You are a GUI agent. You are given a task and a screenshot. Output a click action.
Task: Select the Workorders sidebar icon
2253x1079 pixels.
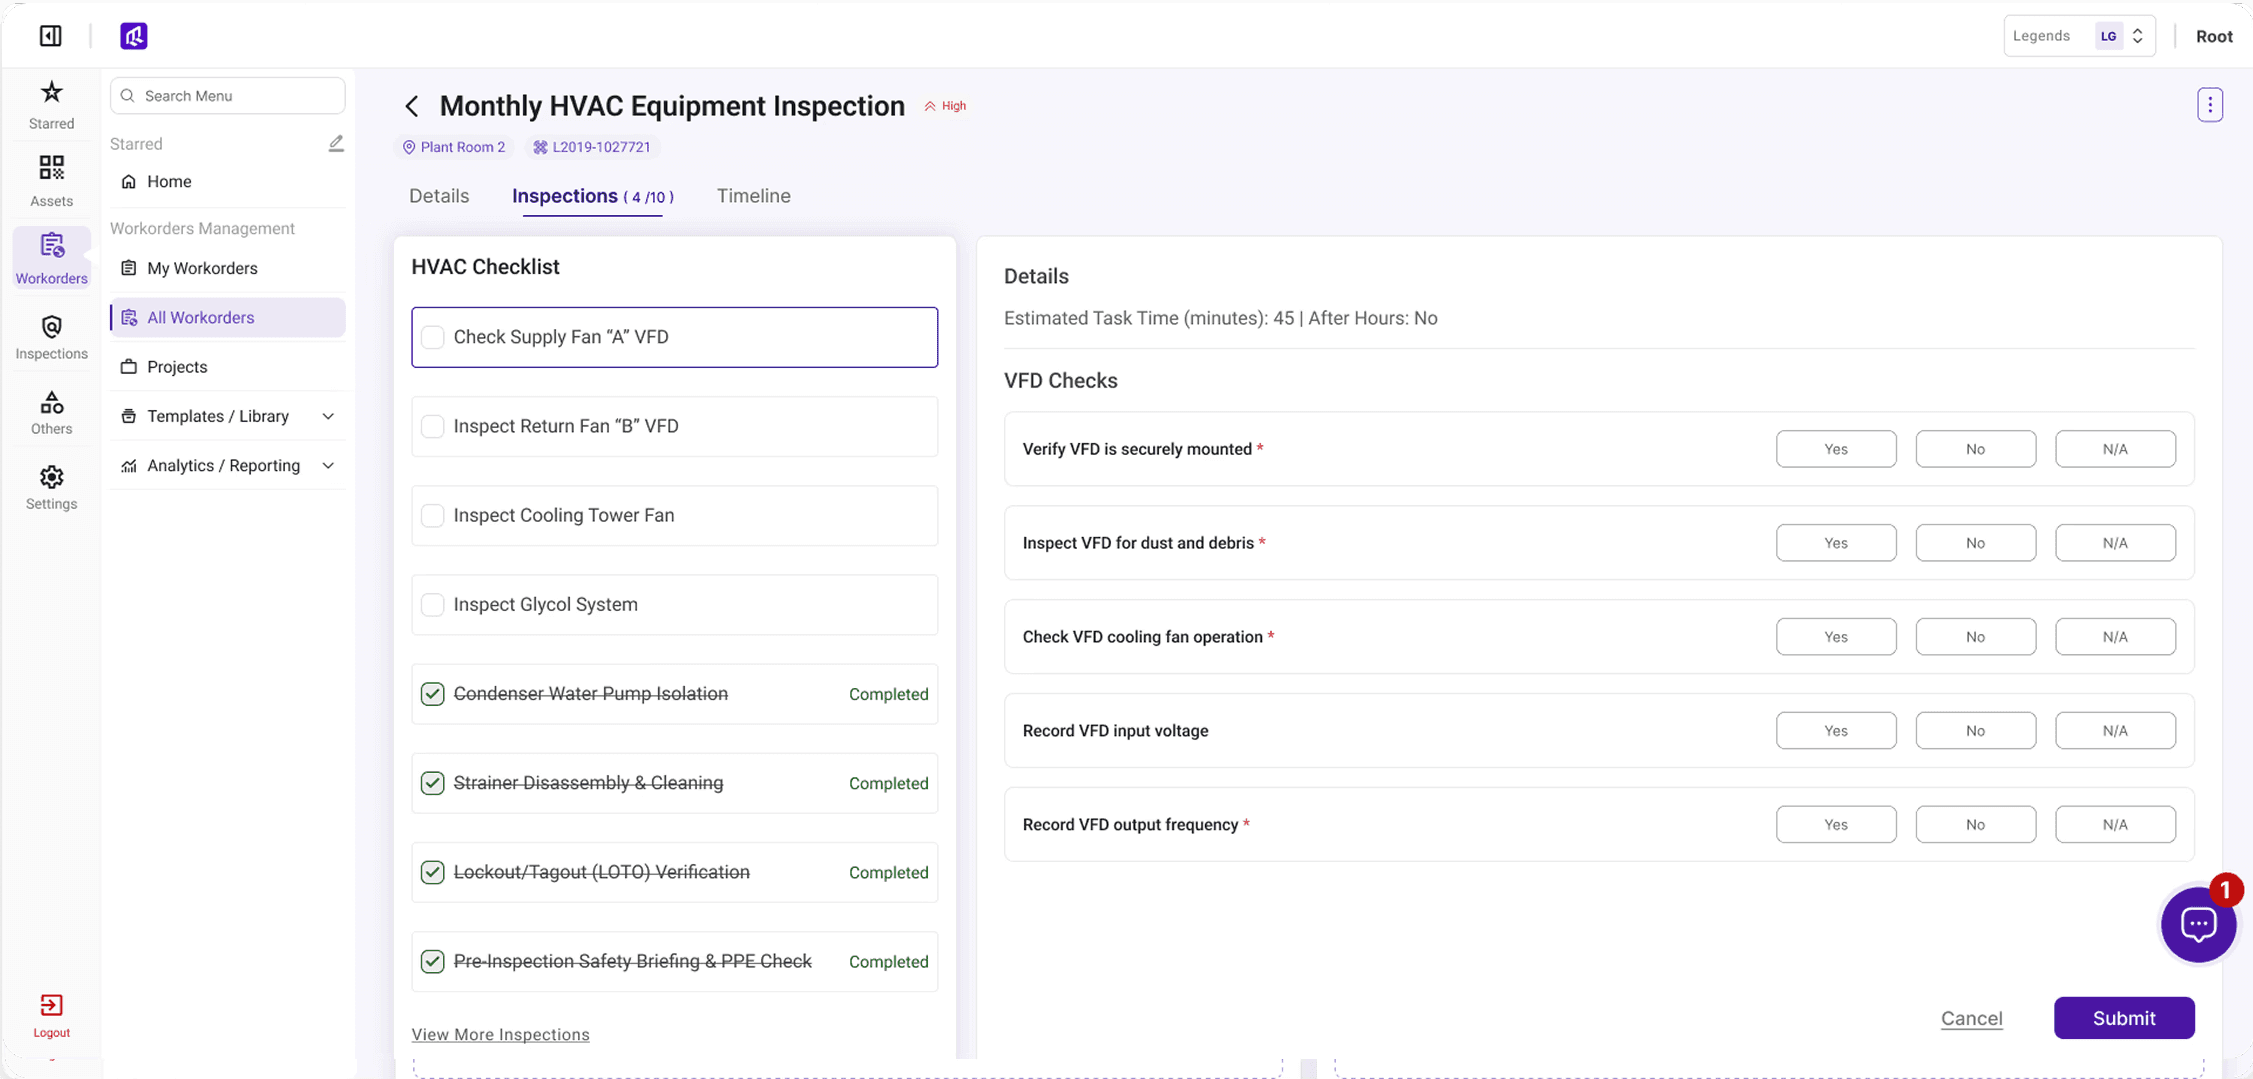51,258
